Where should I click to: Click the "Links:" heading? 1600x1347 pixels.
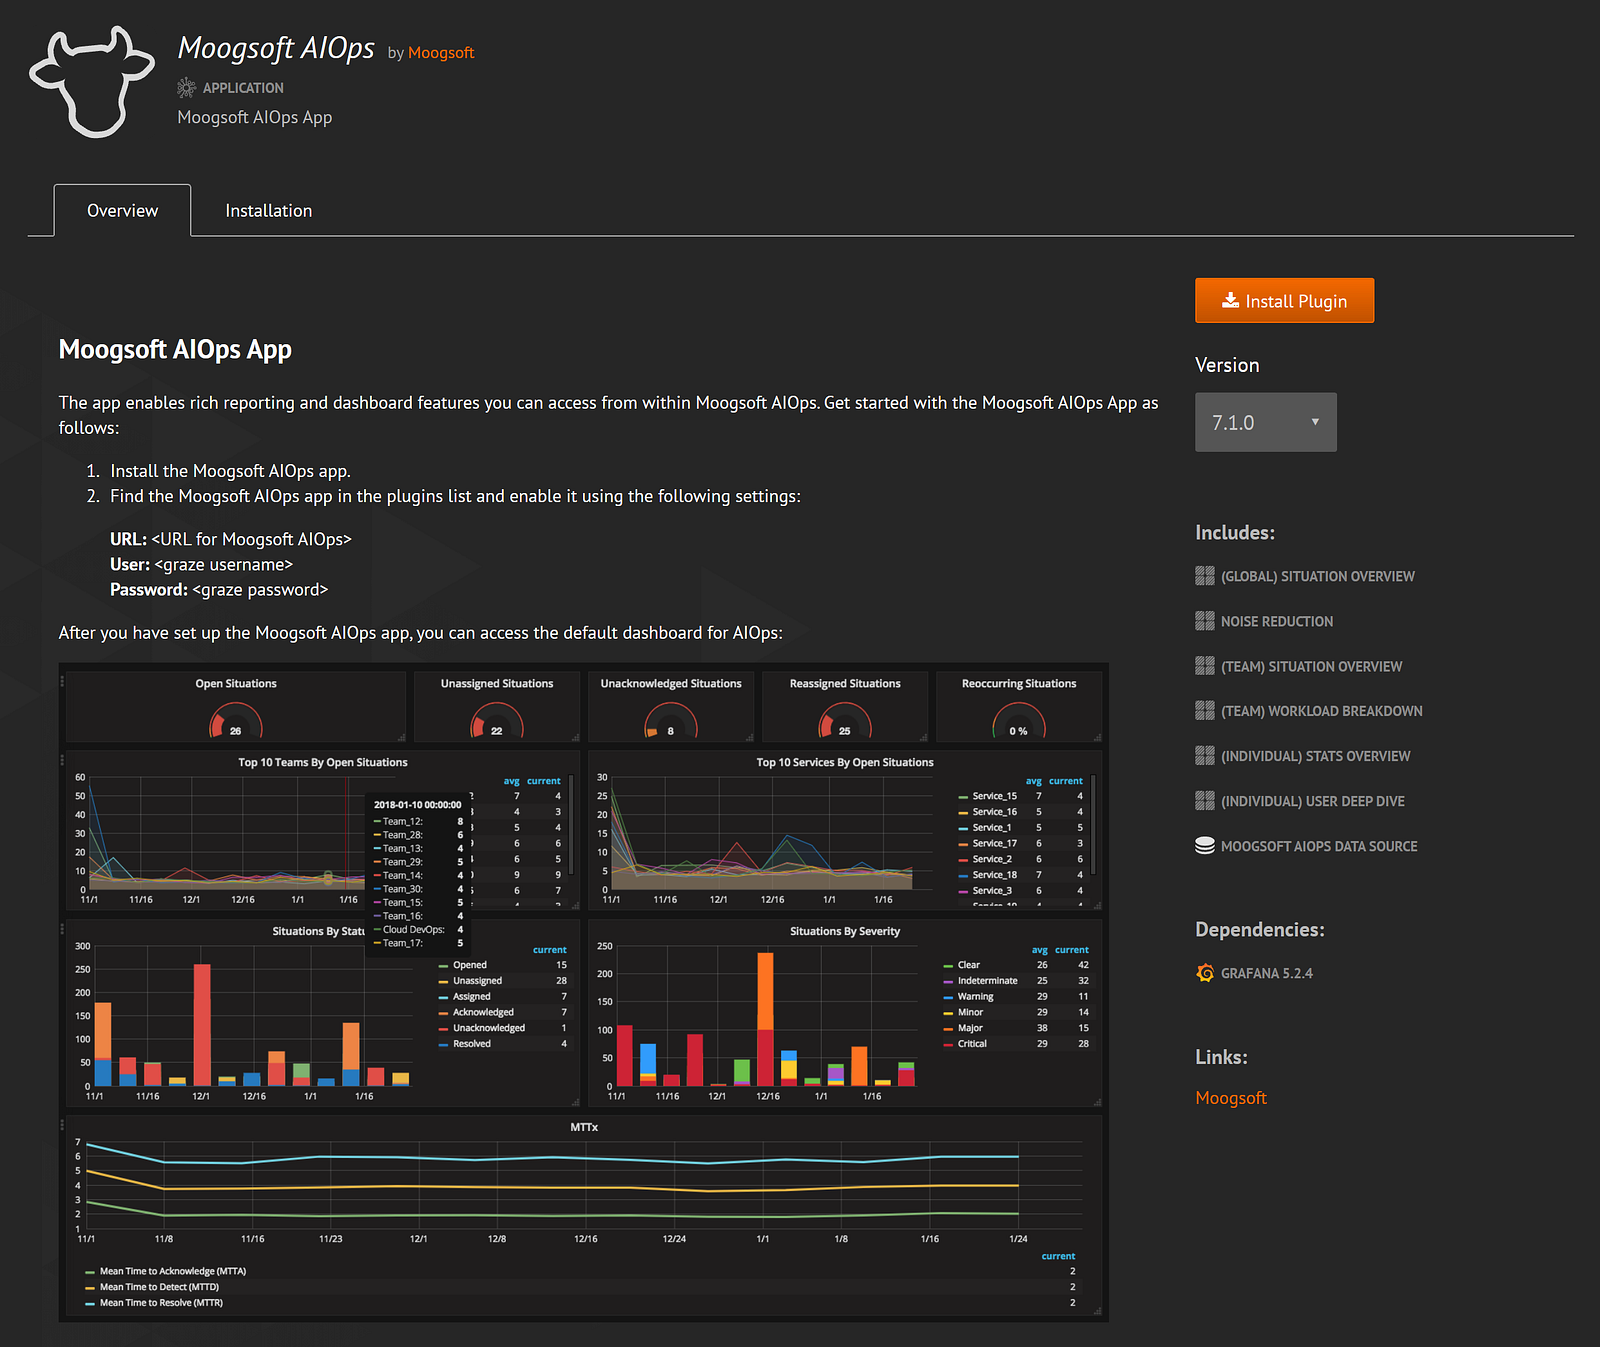pos(1221,1057)
